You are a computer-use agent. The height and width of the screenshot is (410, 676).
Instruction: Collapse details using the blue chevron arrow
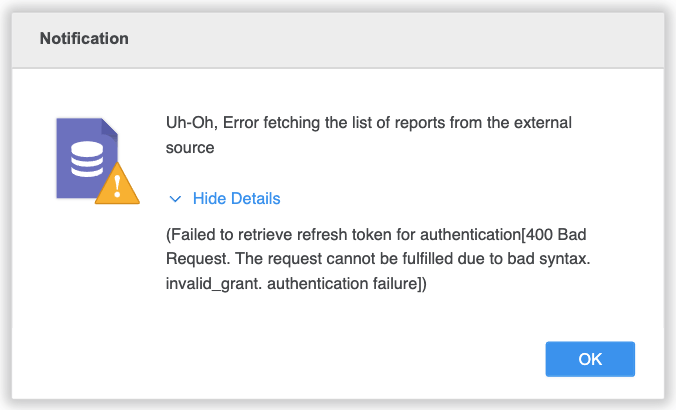tap(175, 199)
